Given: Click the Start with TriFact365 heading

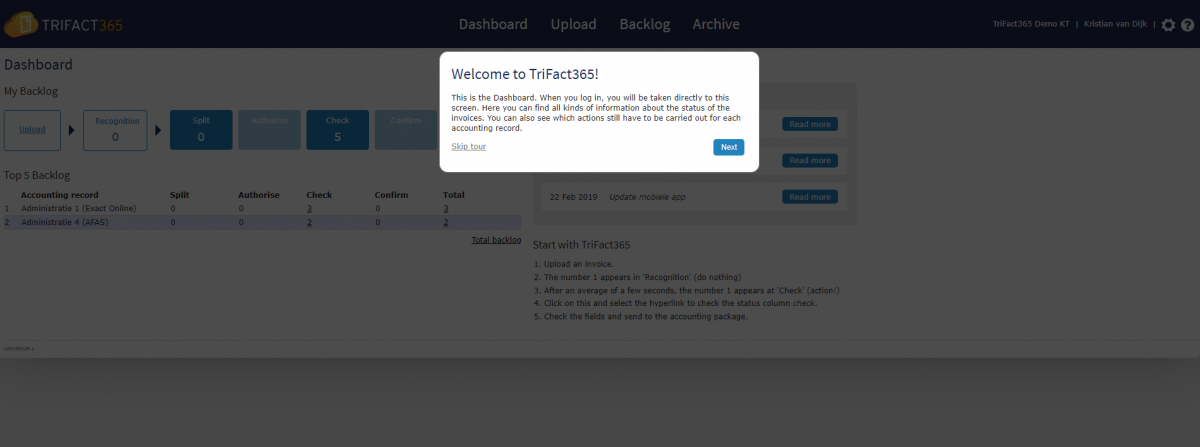Looking at the screenshot, I should tap(581, 245).
